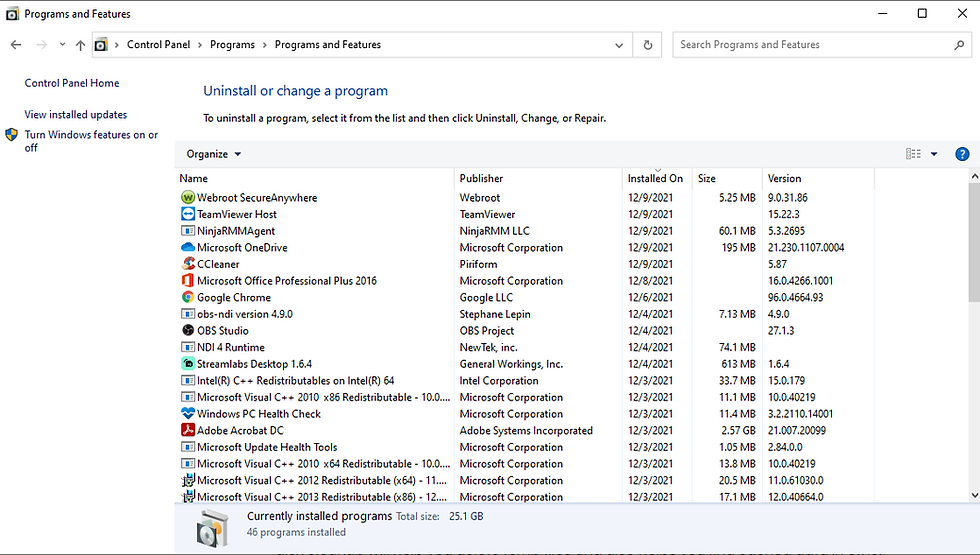980x555 pixels.
Task: Click the scrollbar down arrow
Action: point(974,495)
